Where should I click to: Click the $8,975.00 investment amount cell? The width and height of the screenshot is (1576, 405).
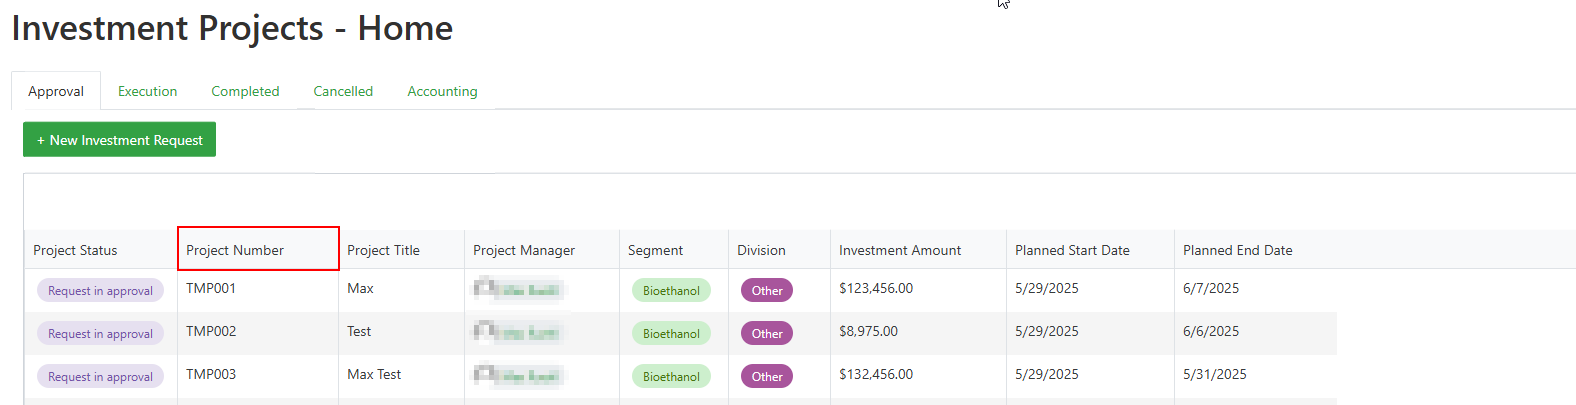pyautogui.click(x=868, y=331)
